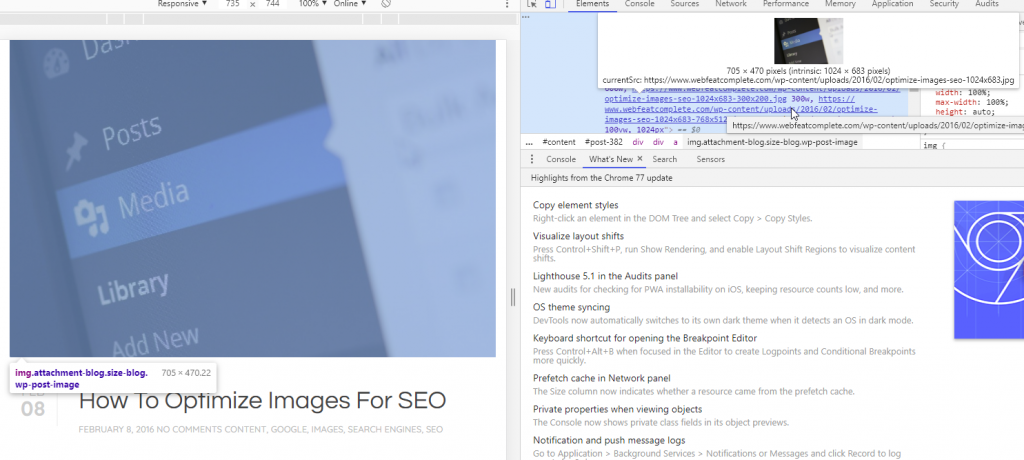Open the Security tab

[944, 4]
